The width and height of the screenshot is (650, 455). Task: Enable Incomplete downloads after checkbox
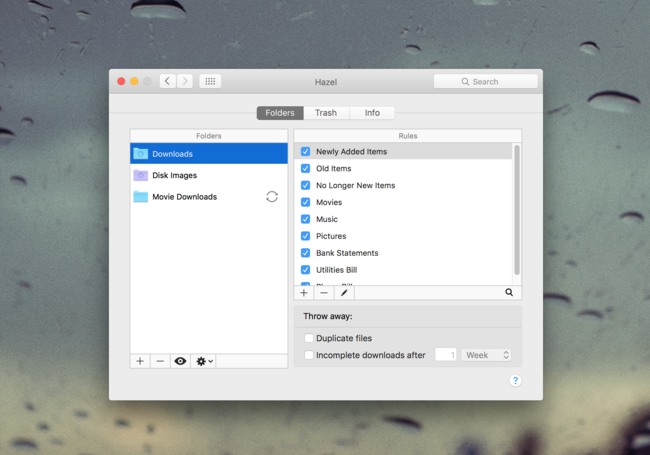309,355
